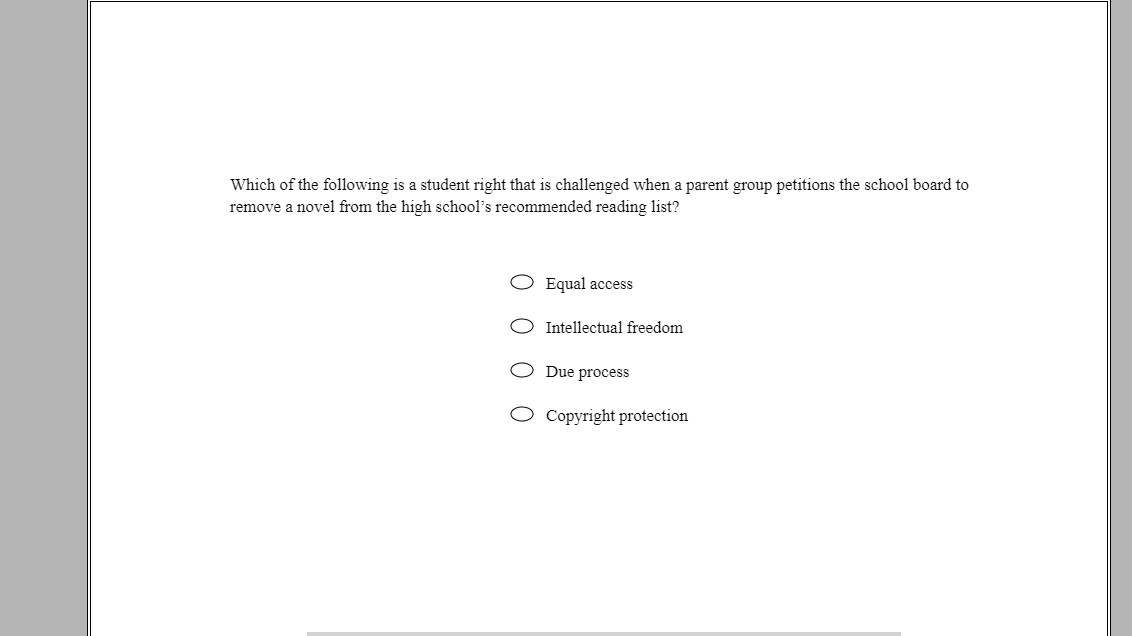Select the Due process radio button
This screenshot has width=1132, height=636.
click(521, 370)
